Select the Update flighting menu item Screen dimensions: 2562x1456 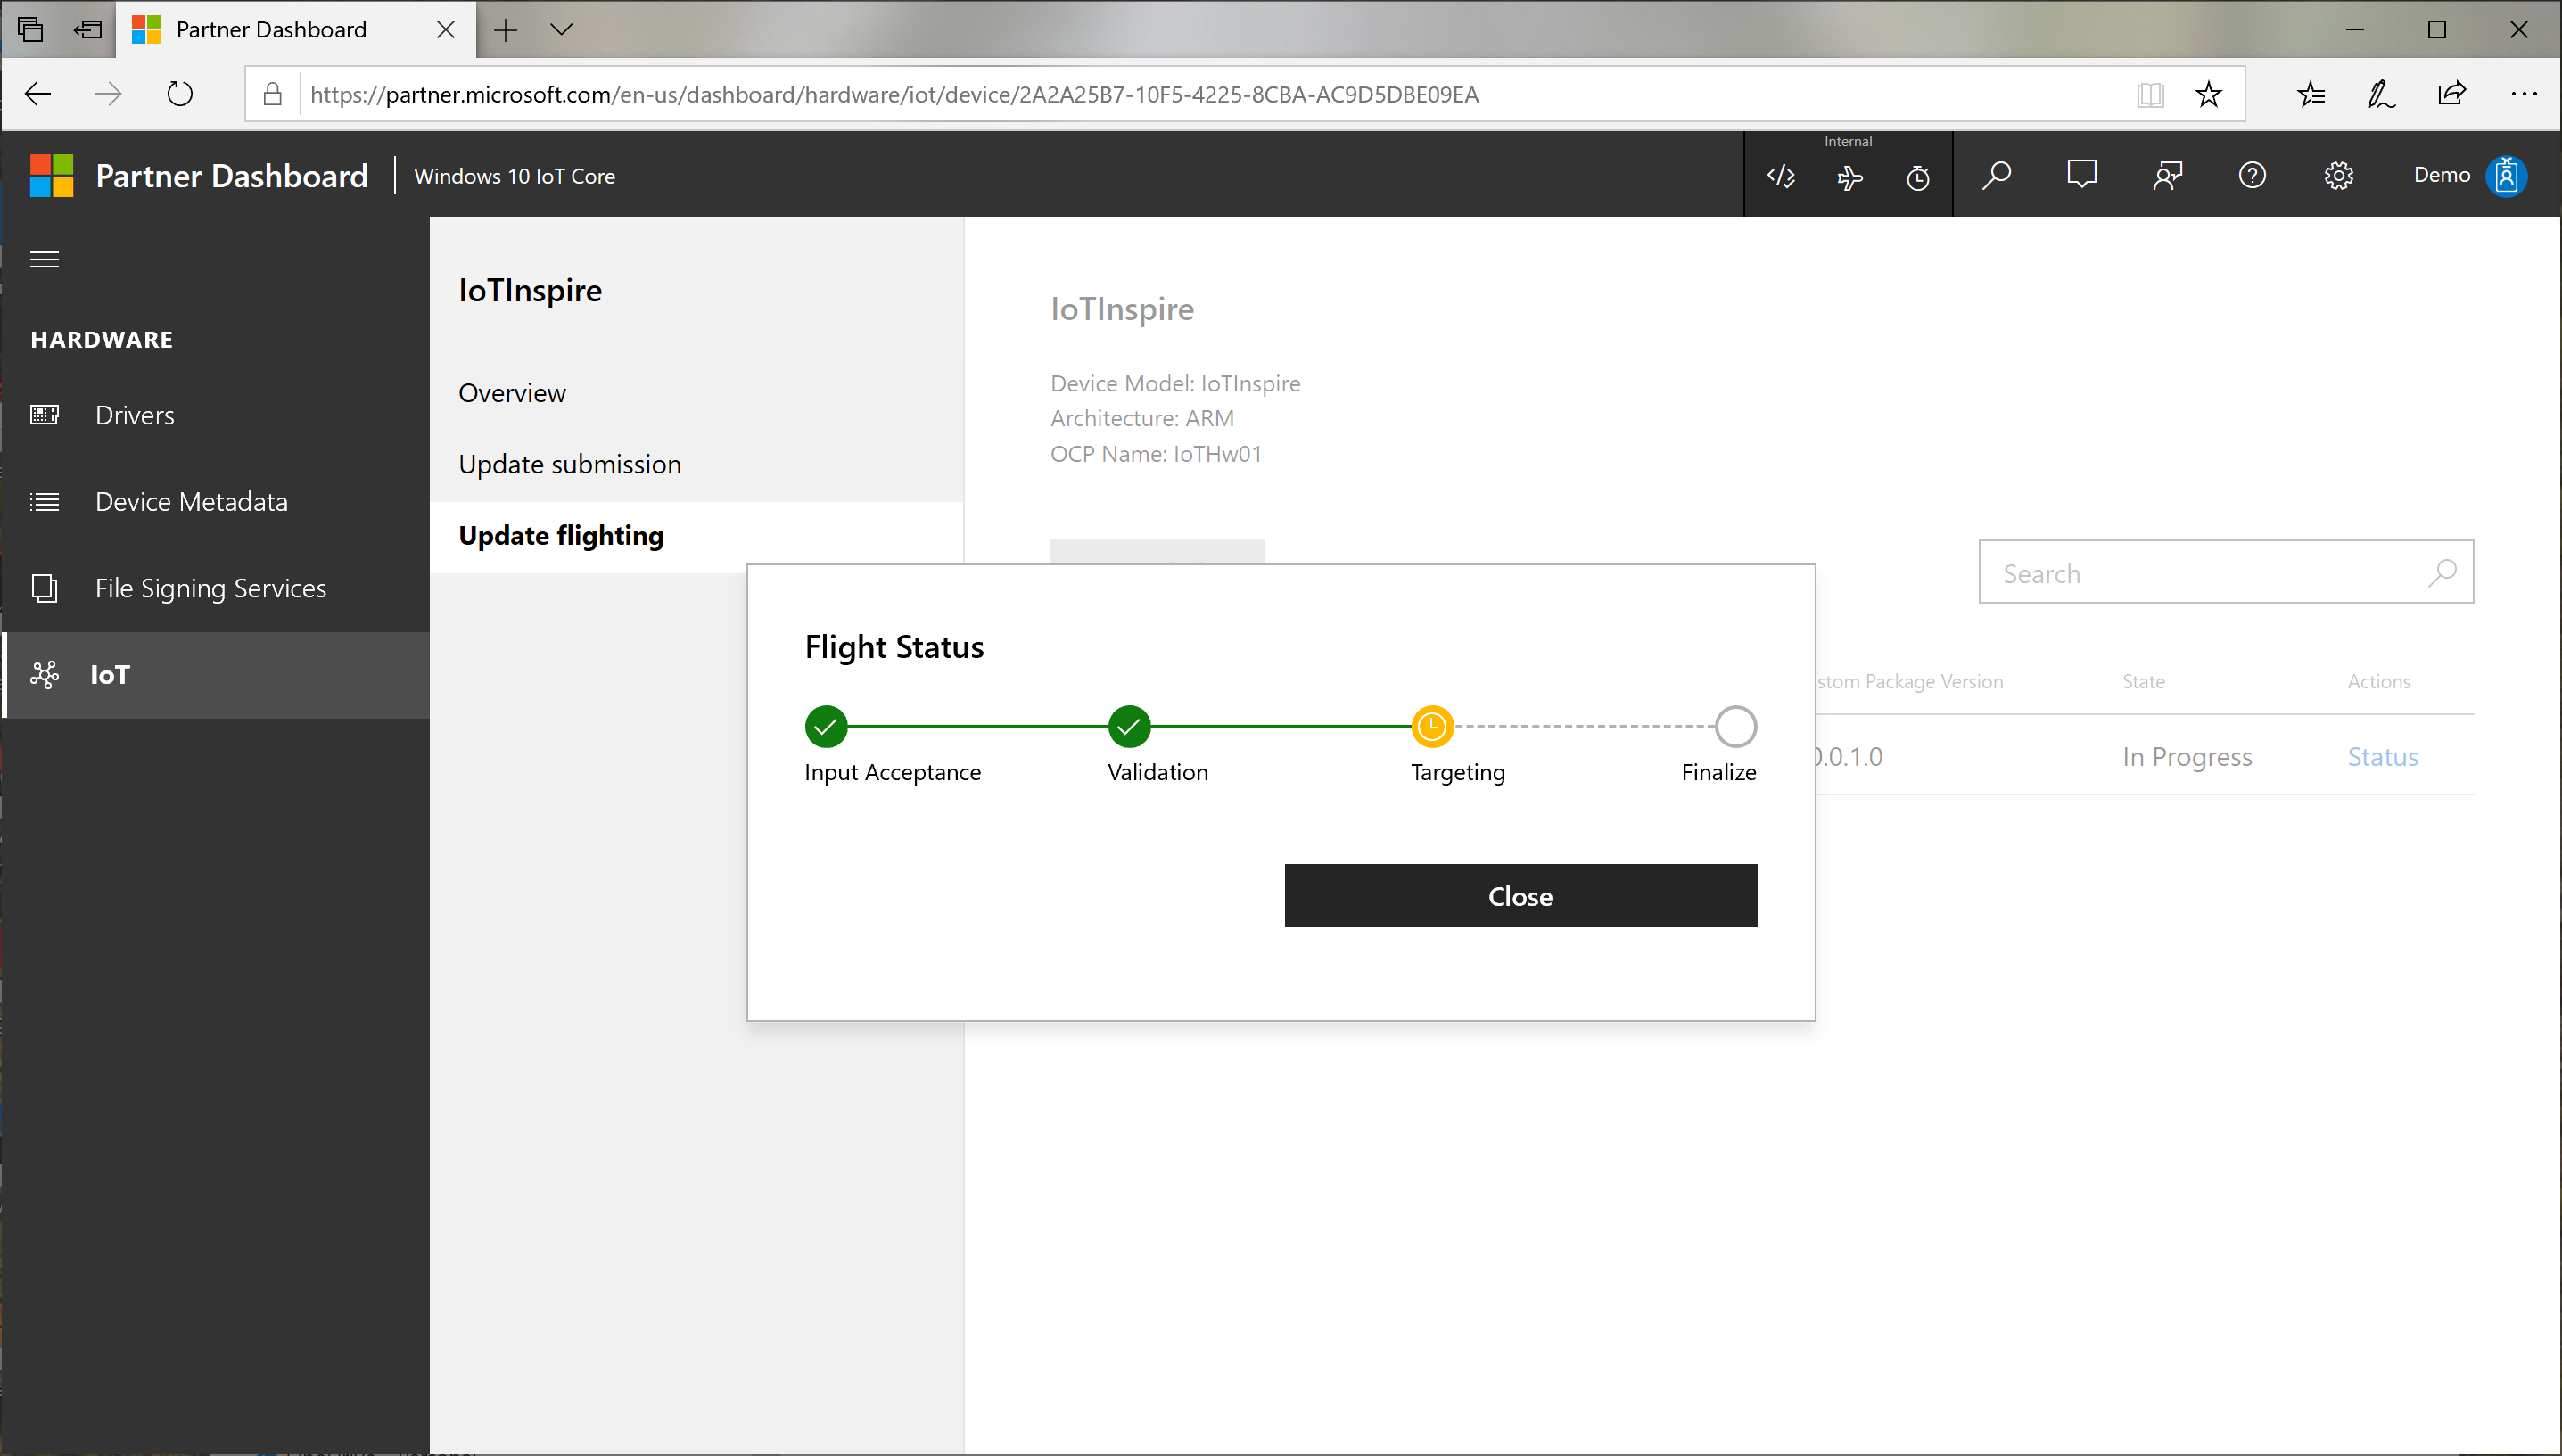click(x=559, y=535)
